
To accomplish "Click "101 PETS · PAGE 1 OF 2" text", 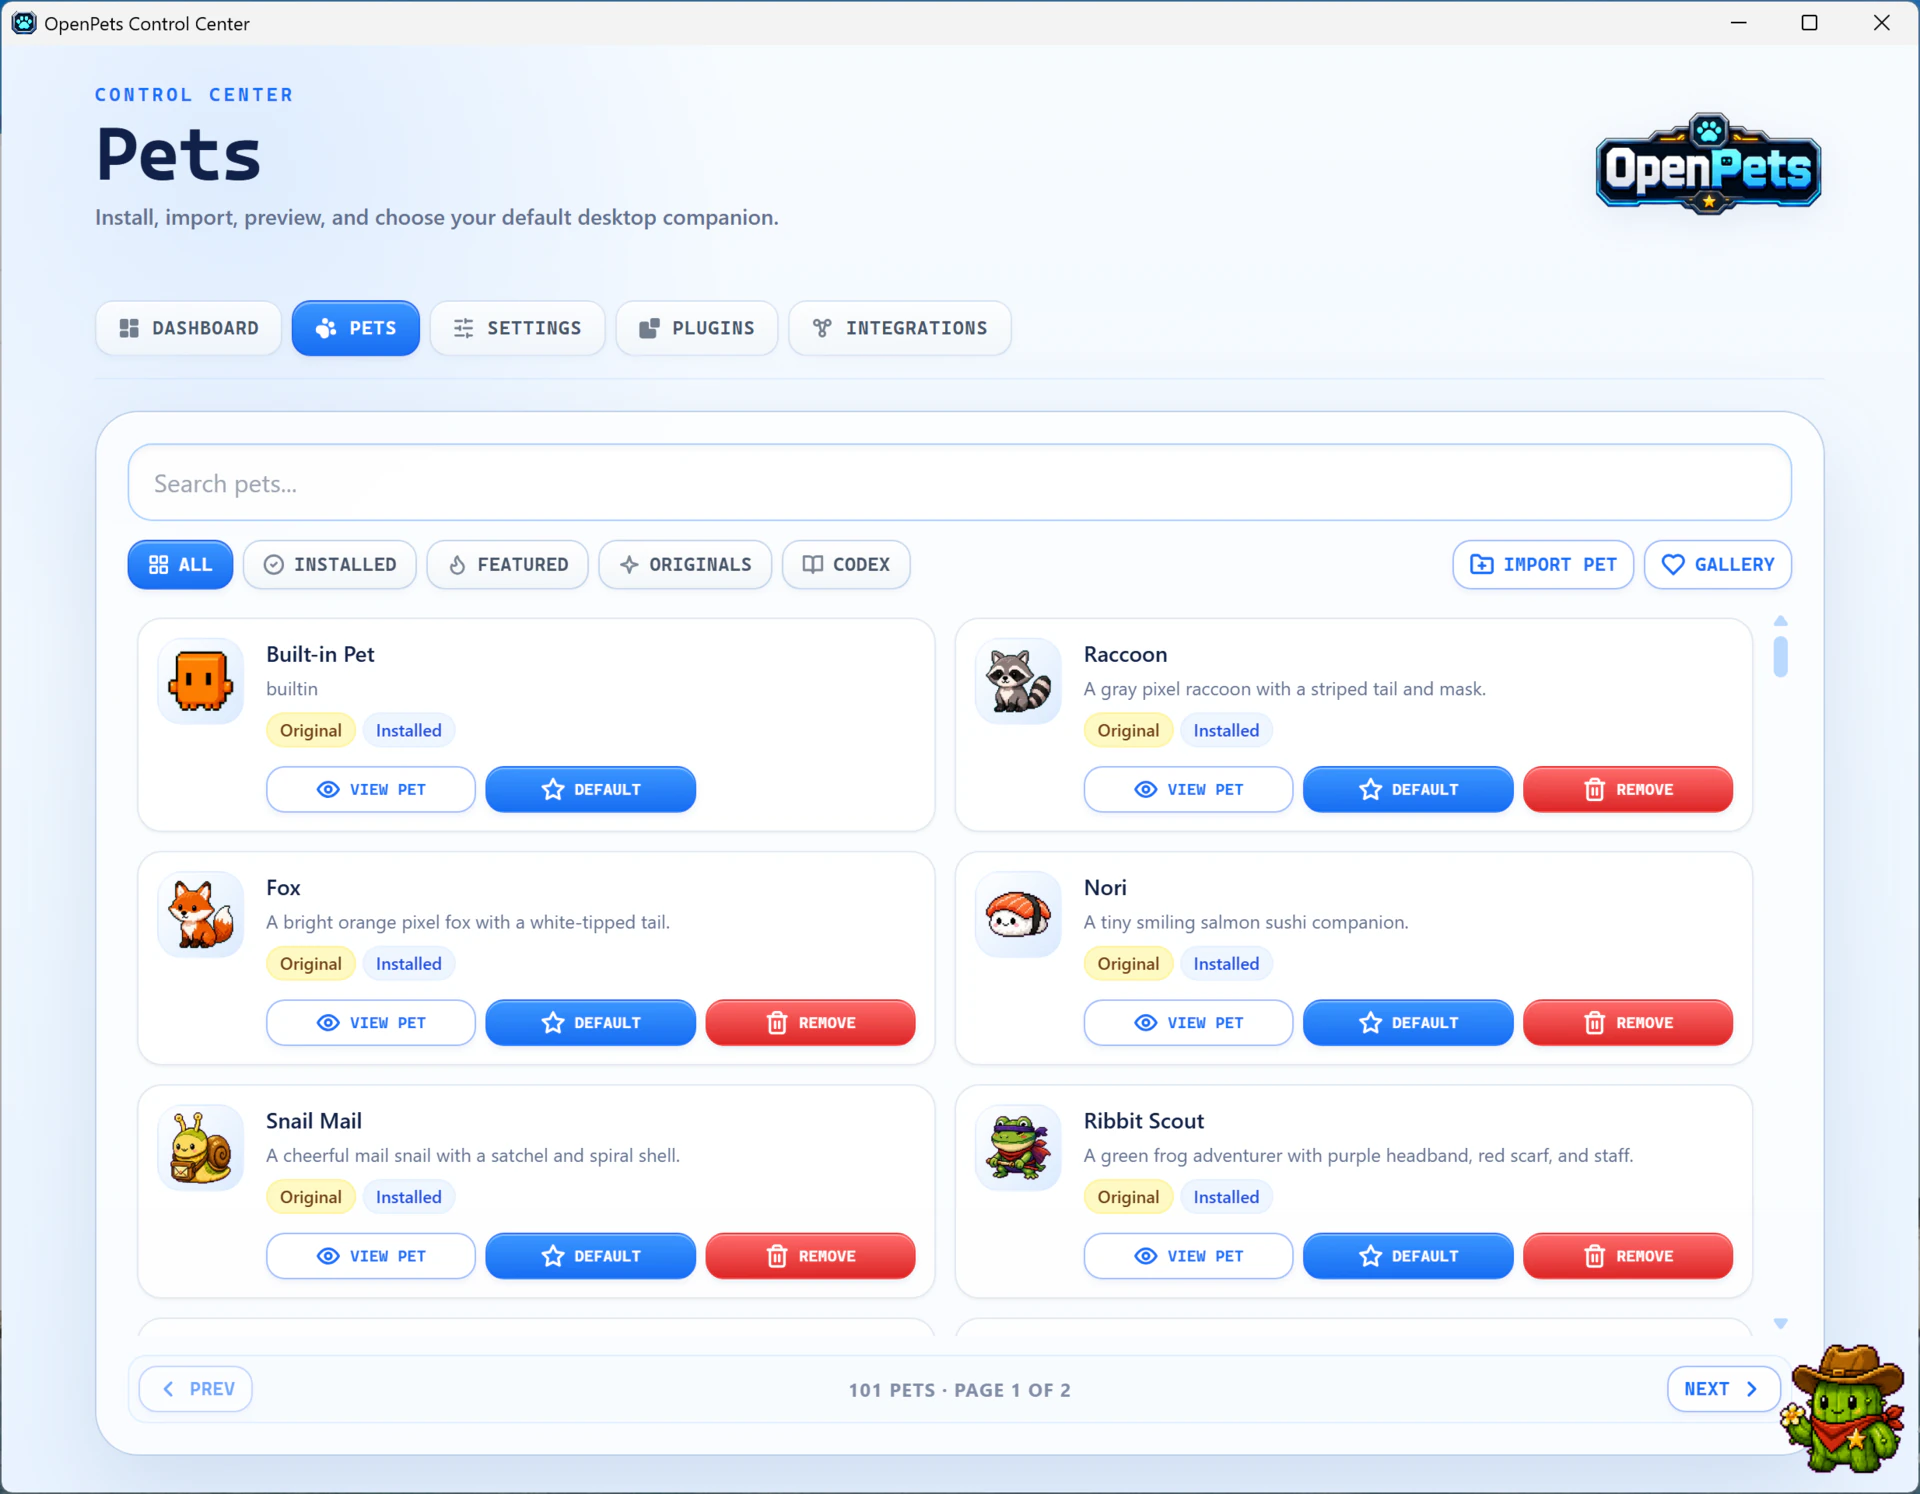I will [959, 1390].
